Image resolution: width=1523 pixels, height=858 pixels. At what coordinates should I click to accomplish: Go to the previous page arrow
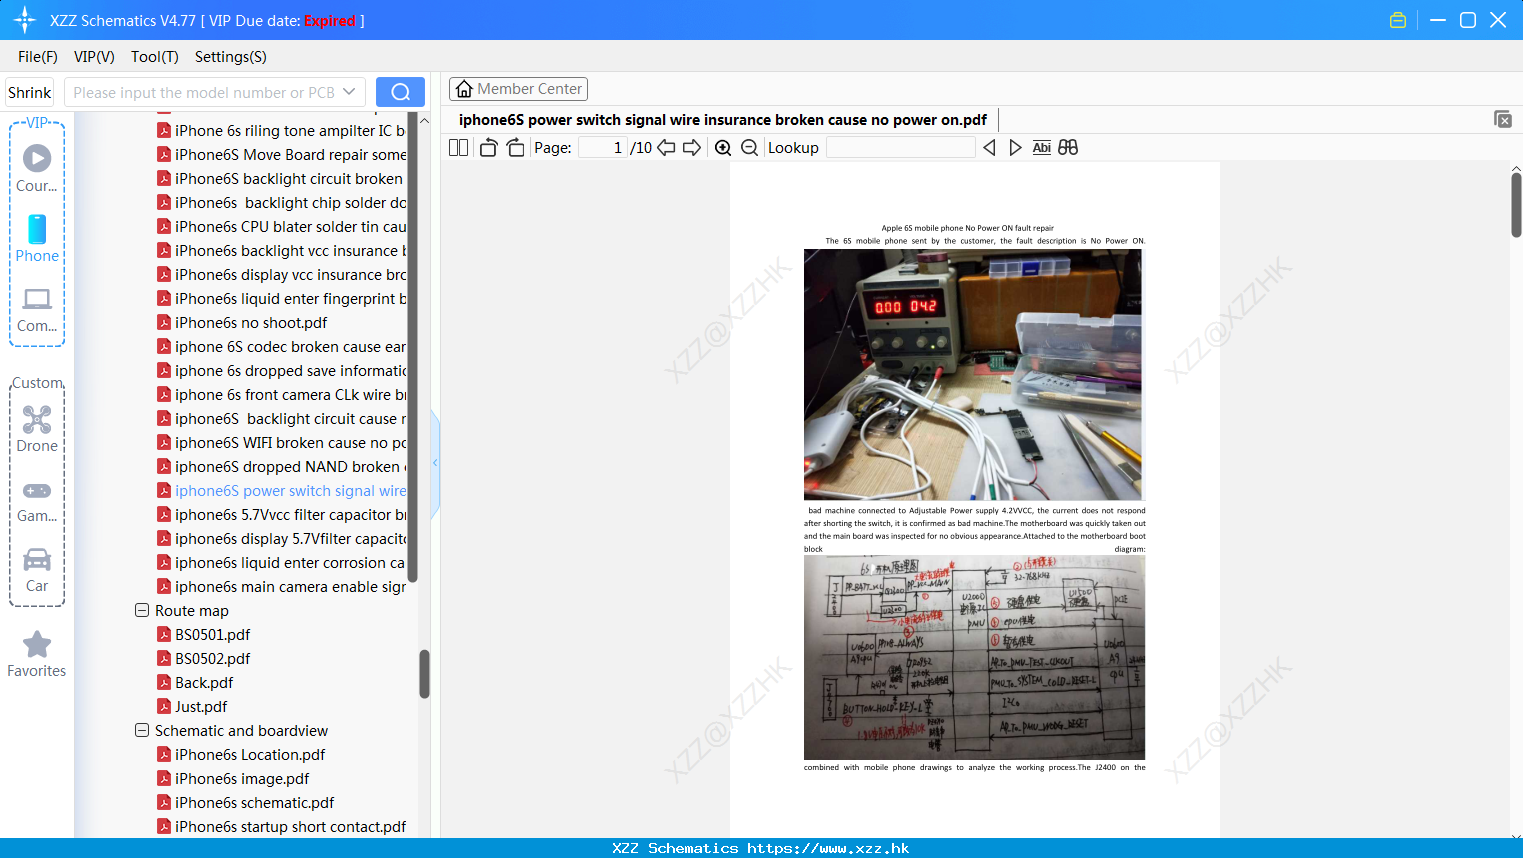(x=666, y=147)
